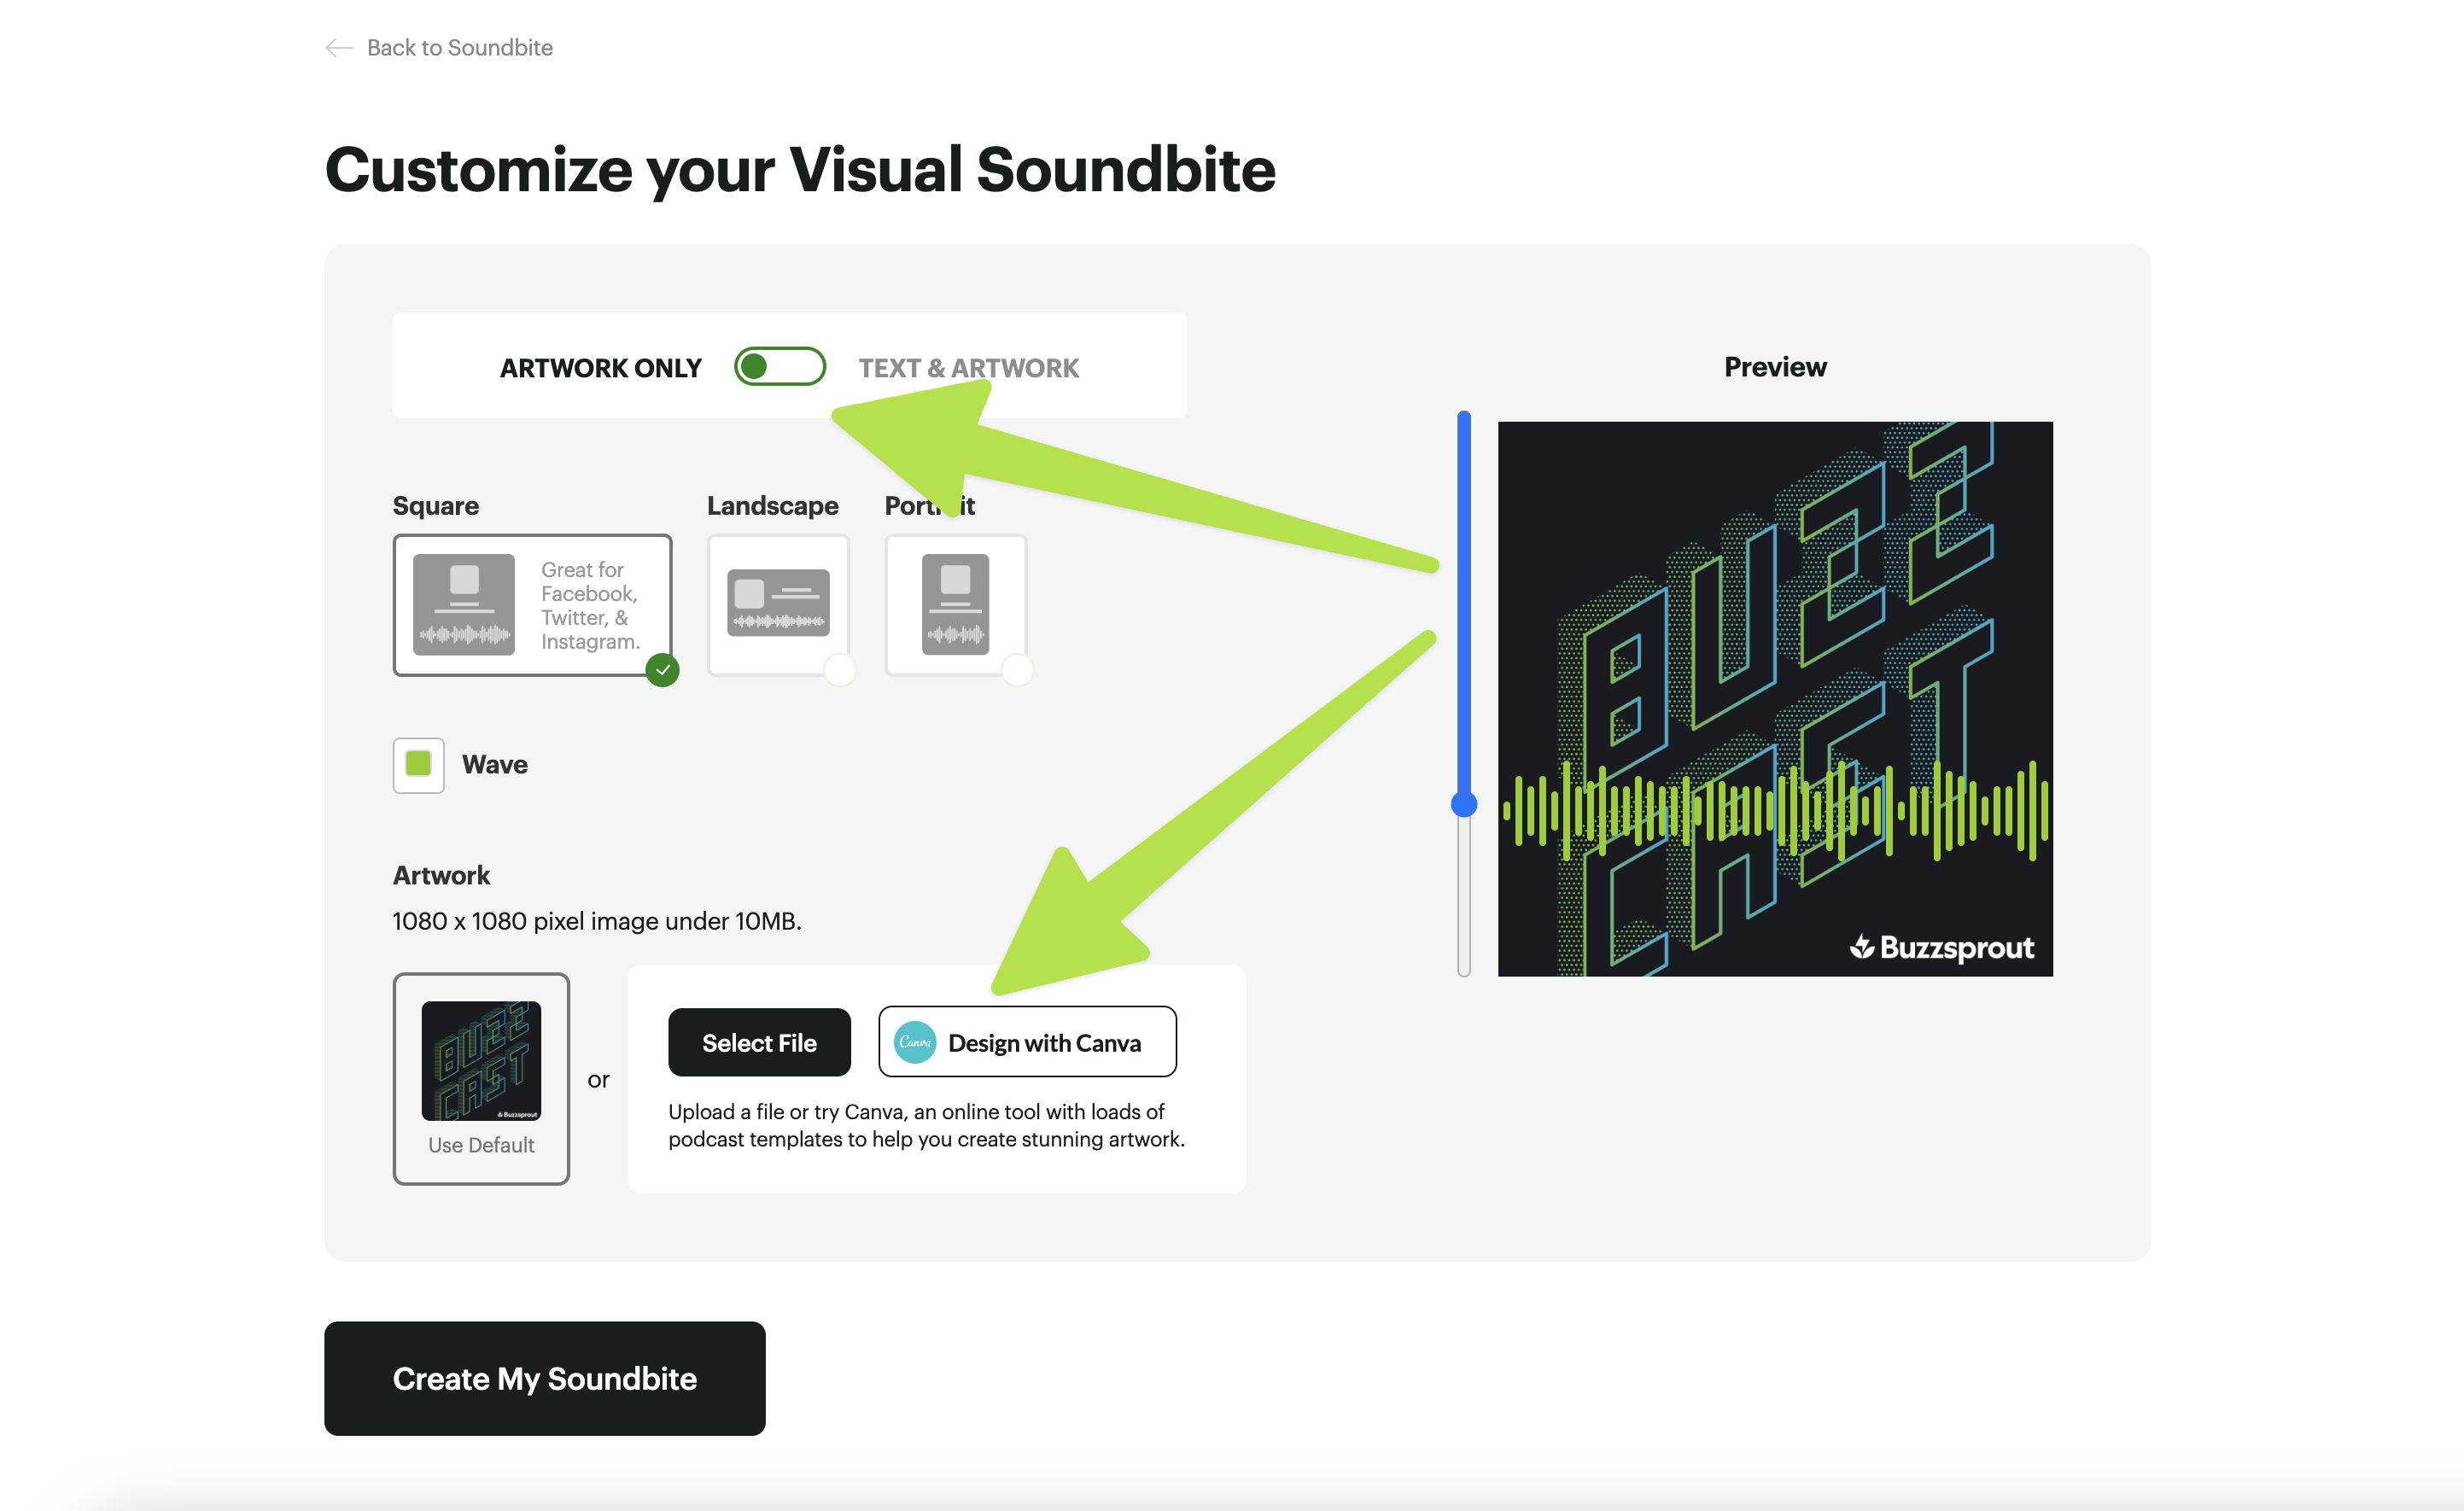Click the green checkmark on Square
The width and height of the screenshot is (2464, 1511).
click(x=662, y=669)
